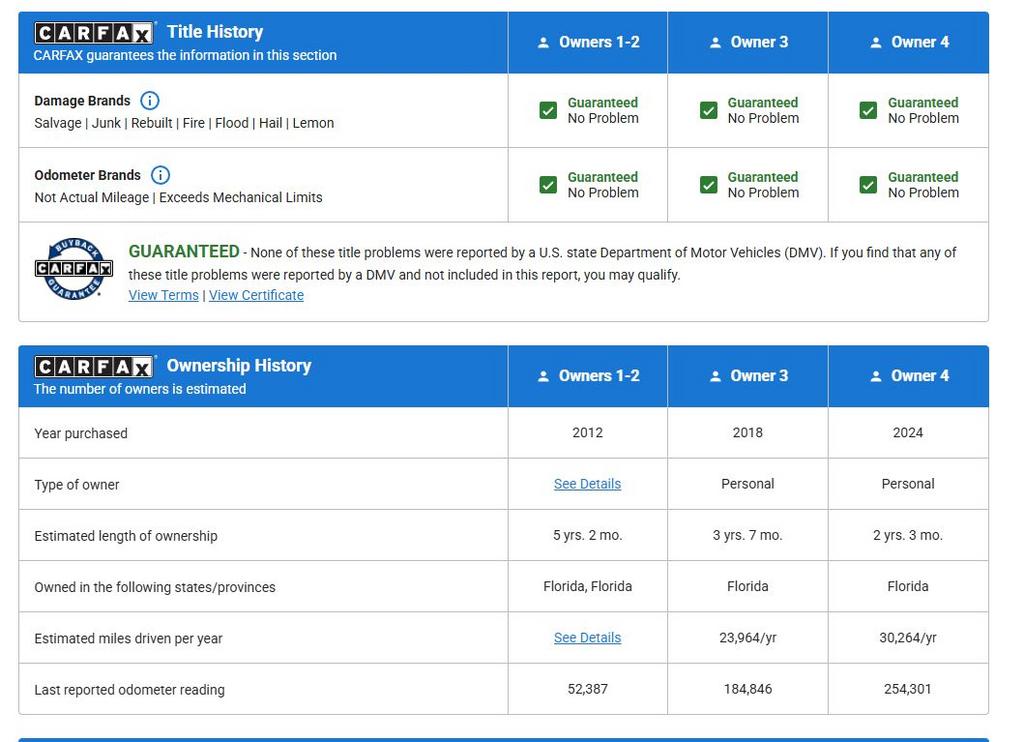Click 'CARFAX guarantees the information in this section'

[185, 56]
